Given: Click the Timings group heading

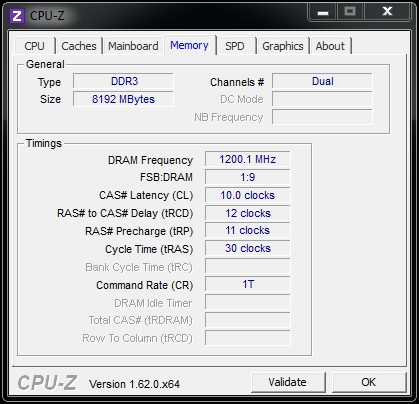Looking at the screenshot, I should point(44,143).
